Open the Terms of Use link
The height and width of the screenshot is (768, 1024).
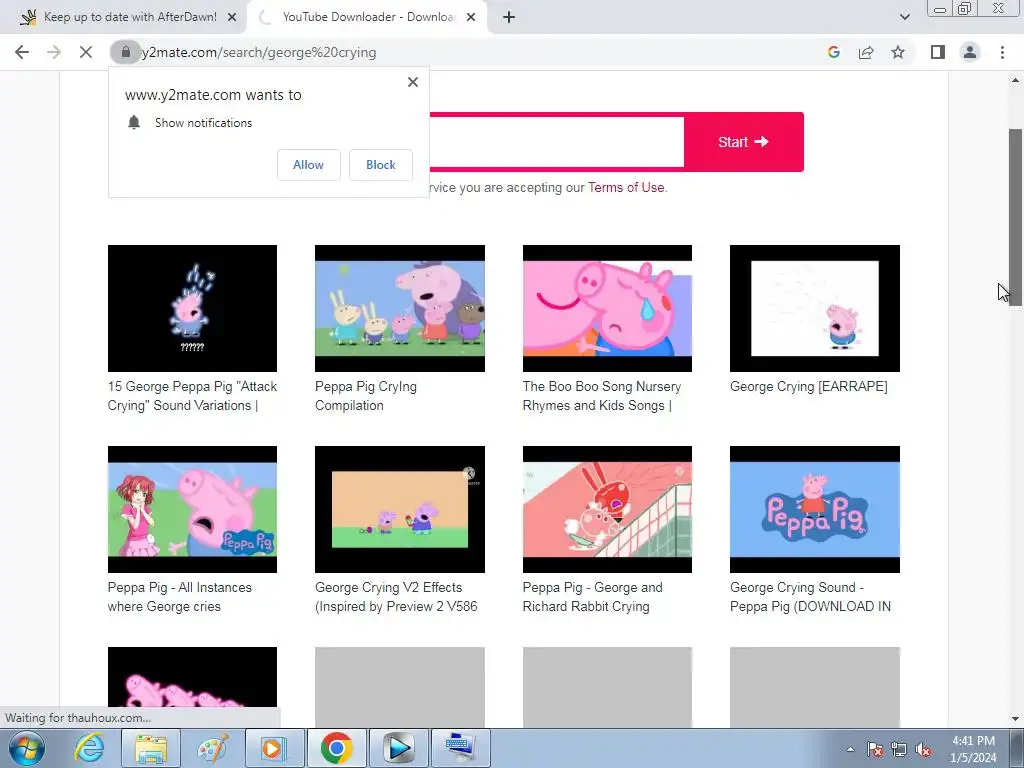626,187
